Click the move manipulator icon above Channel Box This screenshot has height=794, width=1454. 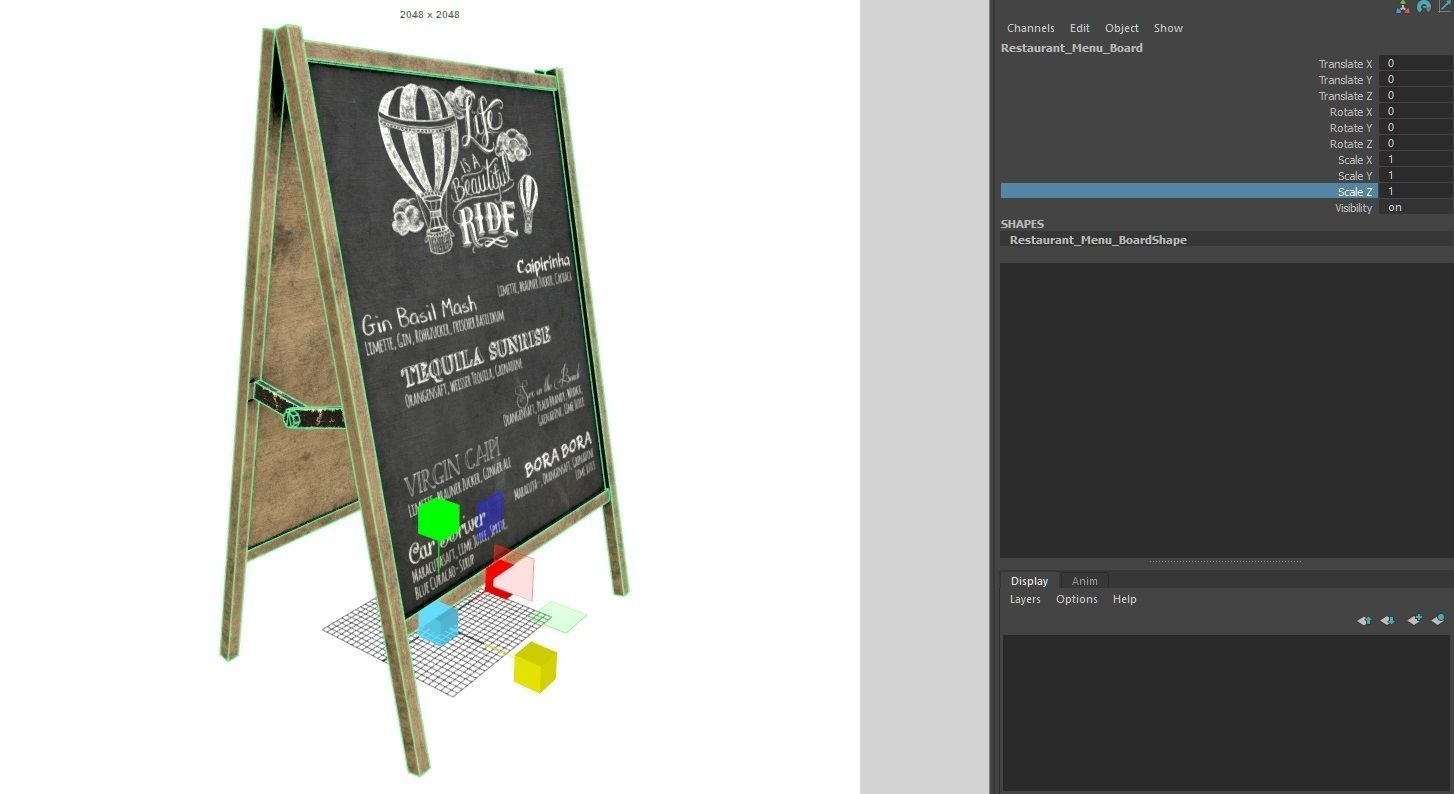(1403, 6)
